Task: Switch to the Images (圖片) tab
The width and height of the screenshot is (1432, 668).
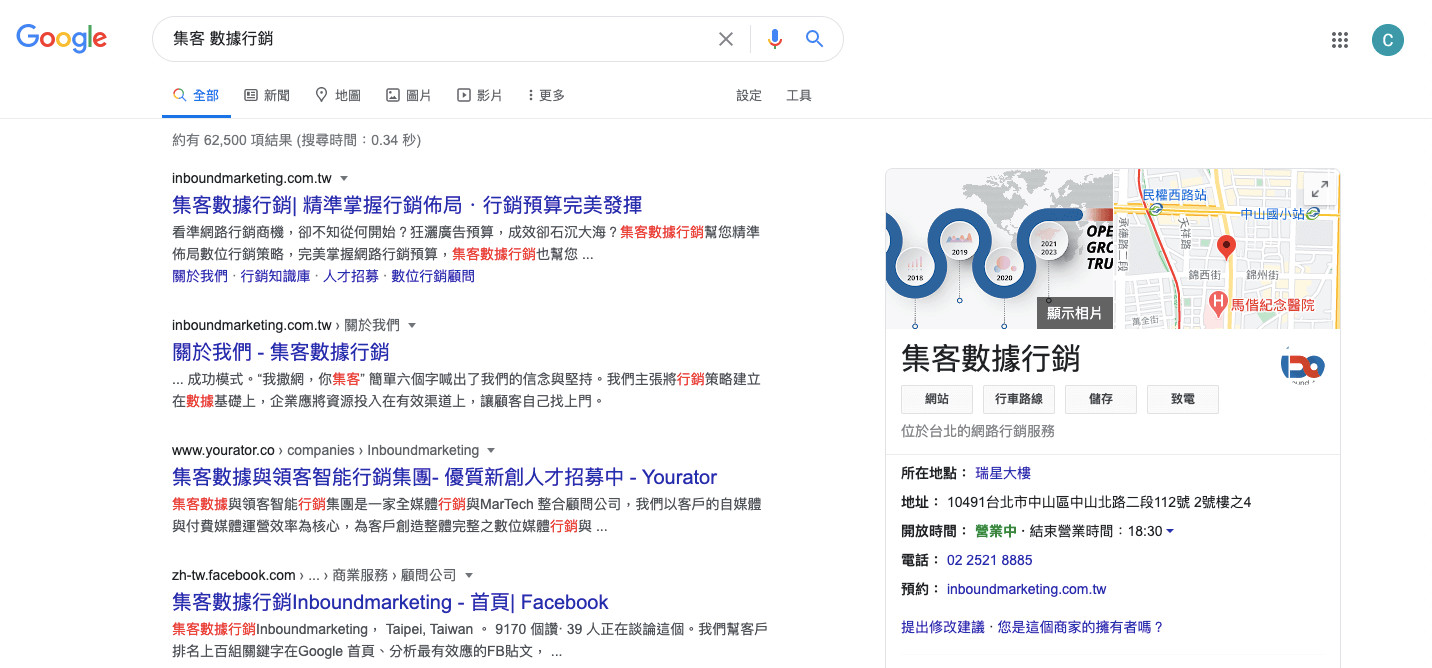Action: pyautogui.click(x=409, y=96)
